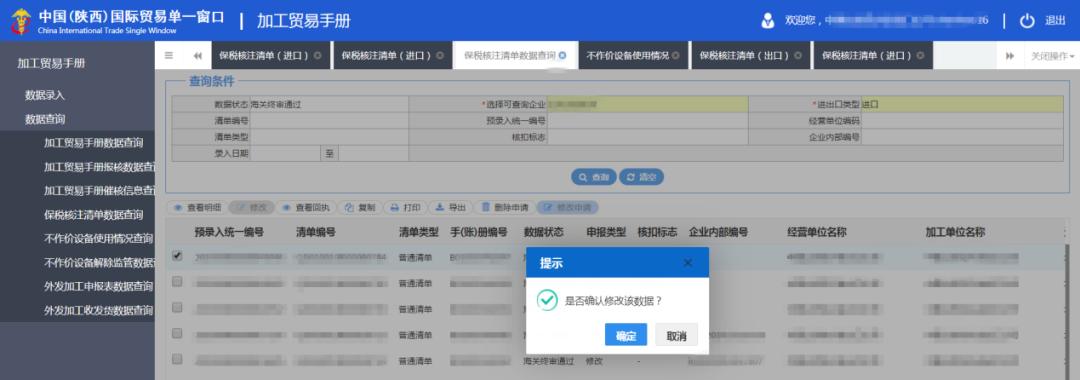The image size is (1080, 380).
Task: Click the greyed 修改 toolbar button
Action: click(x=252, y=207)
